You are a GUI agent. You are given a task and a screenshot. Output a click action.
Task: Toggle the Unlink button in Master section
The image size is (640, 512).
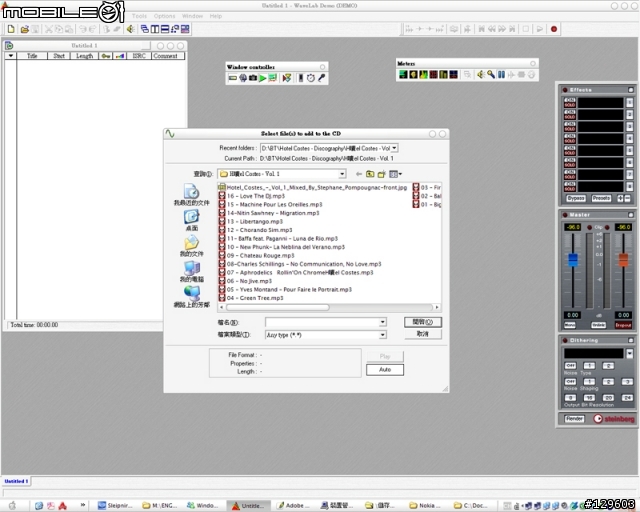(x=598, y=325)
